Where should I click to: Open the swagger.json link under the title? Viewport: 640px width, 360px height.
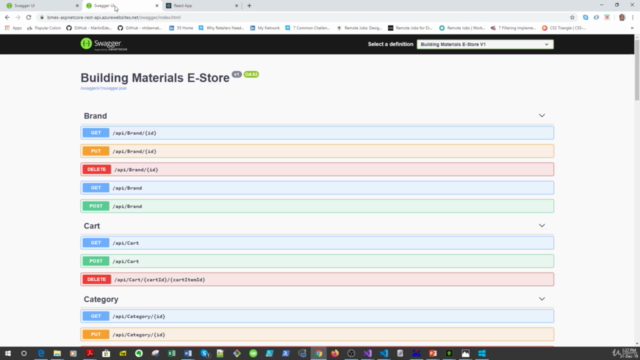[104, 88]
